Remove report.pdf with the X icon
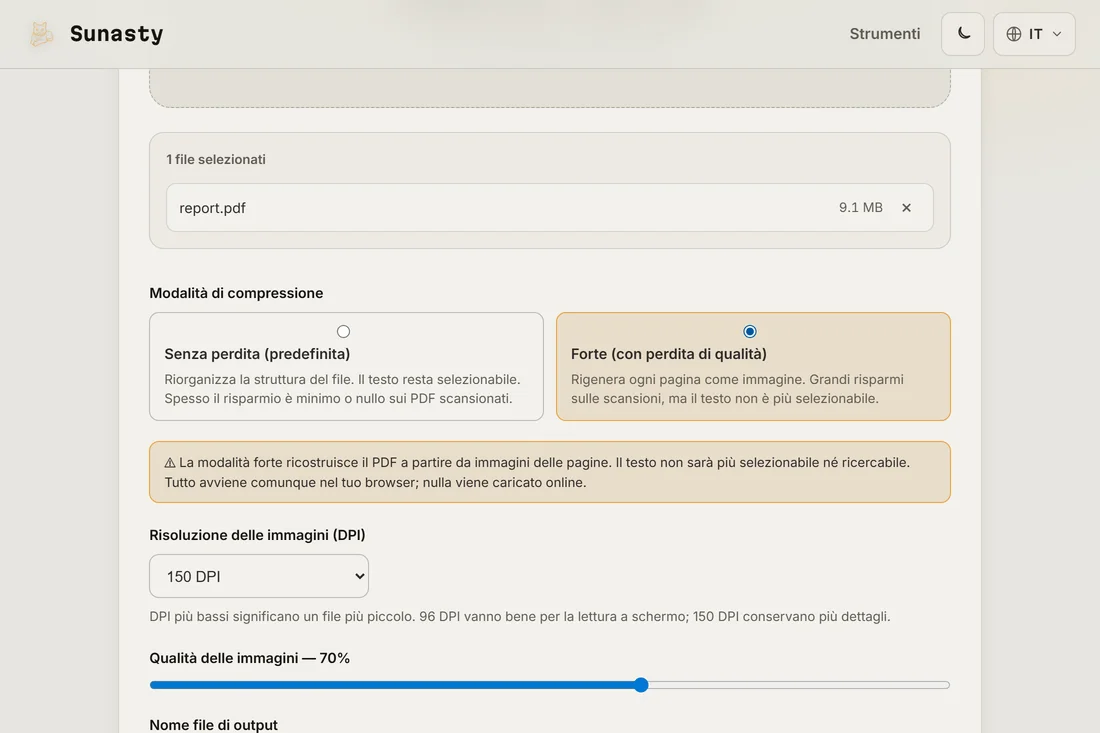Viewport: 1100px width, 733px height. [906, 208]
